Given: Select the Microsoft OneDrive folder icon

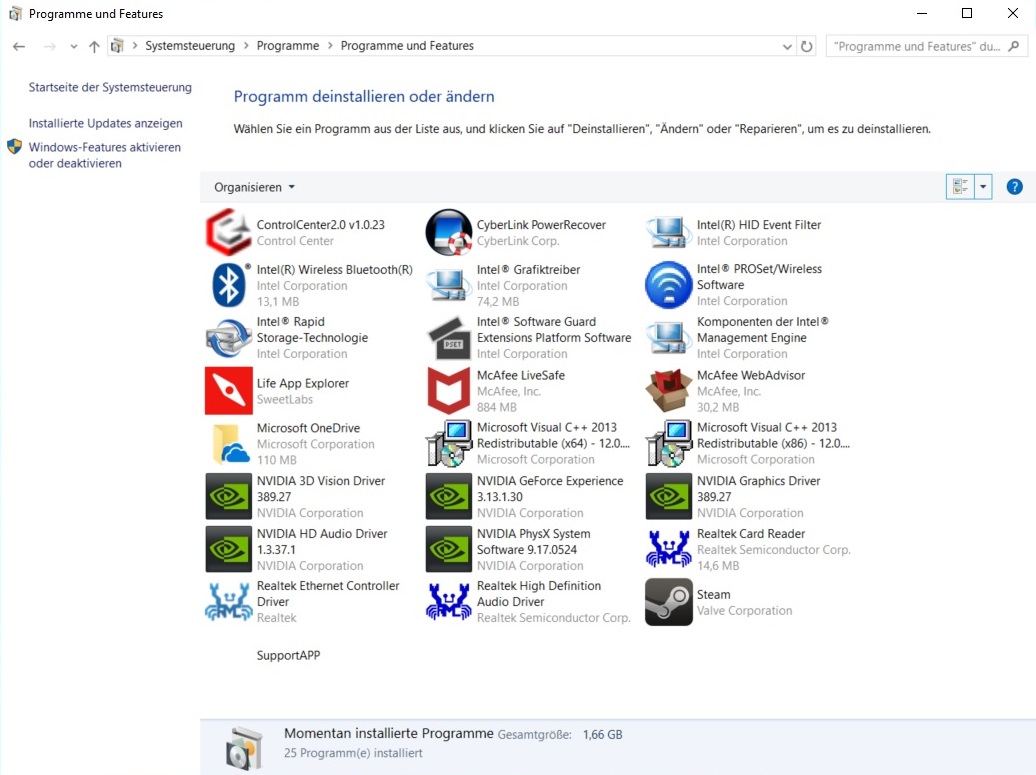Looking at the screenshot, I should click(x=231, y=443).
